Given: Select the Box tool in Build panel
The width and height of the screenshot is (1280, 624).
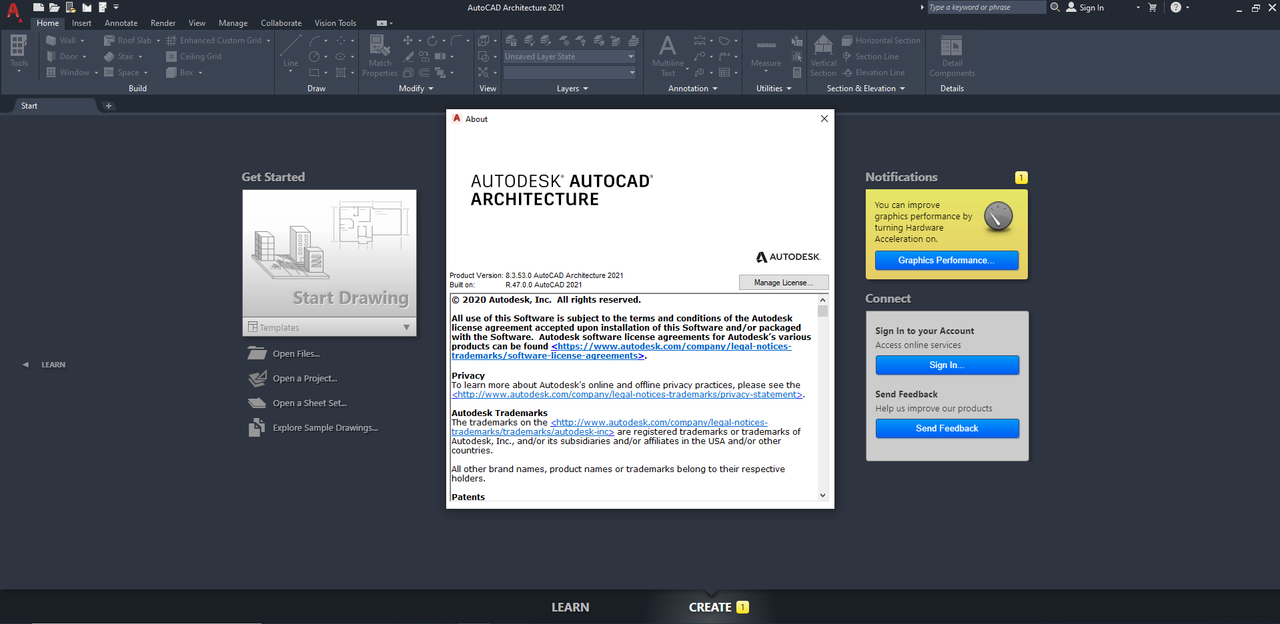Looking at the screenshot, I should (179, 72).
